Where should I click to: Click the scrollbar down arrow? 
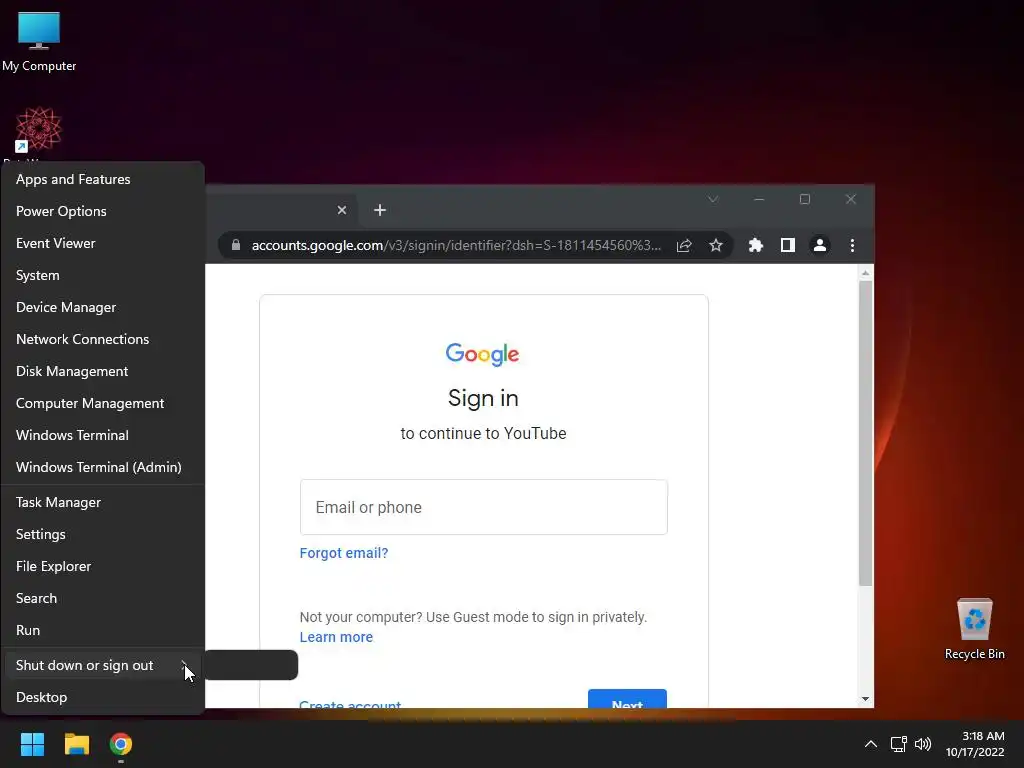coord(865,699)
